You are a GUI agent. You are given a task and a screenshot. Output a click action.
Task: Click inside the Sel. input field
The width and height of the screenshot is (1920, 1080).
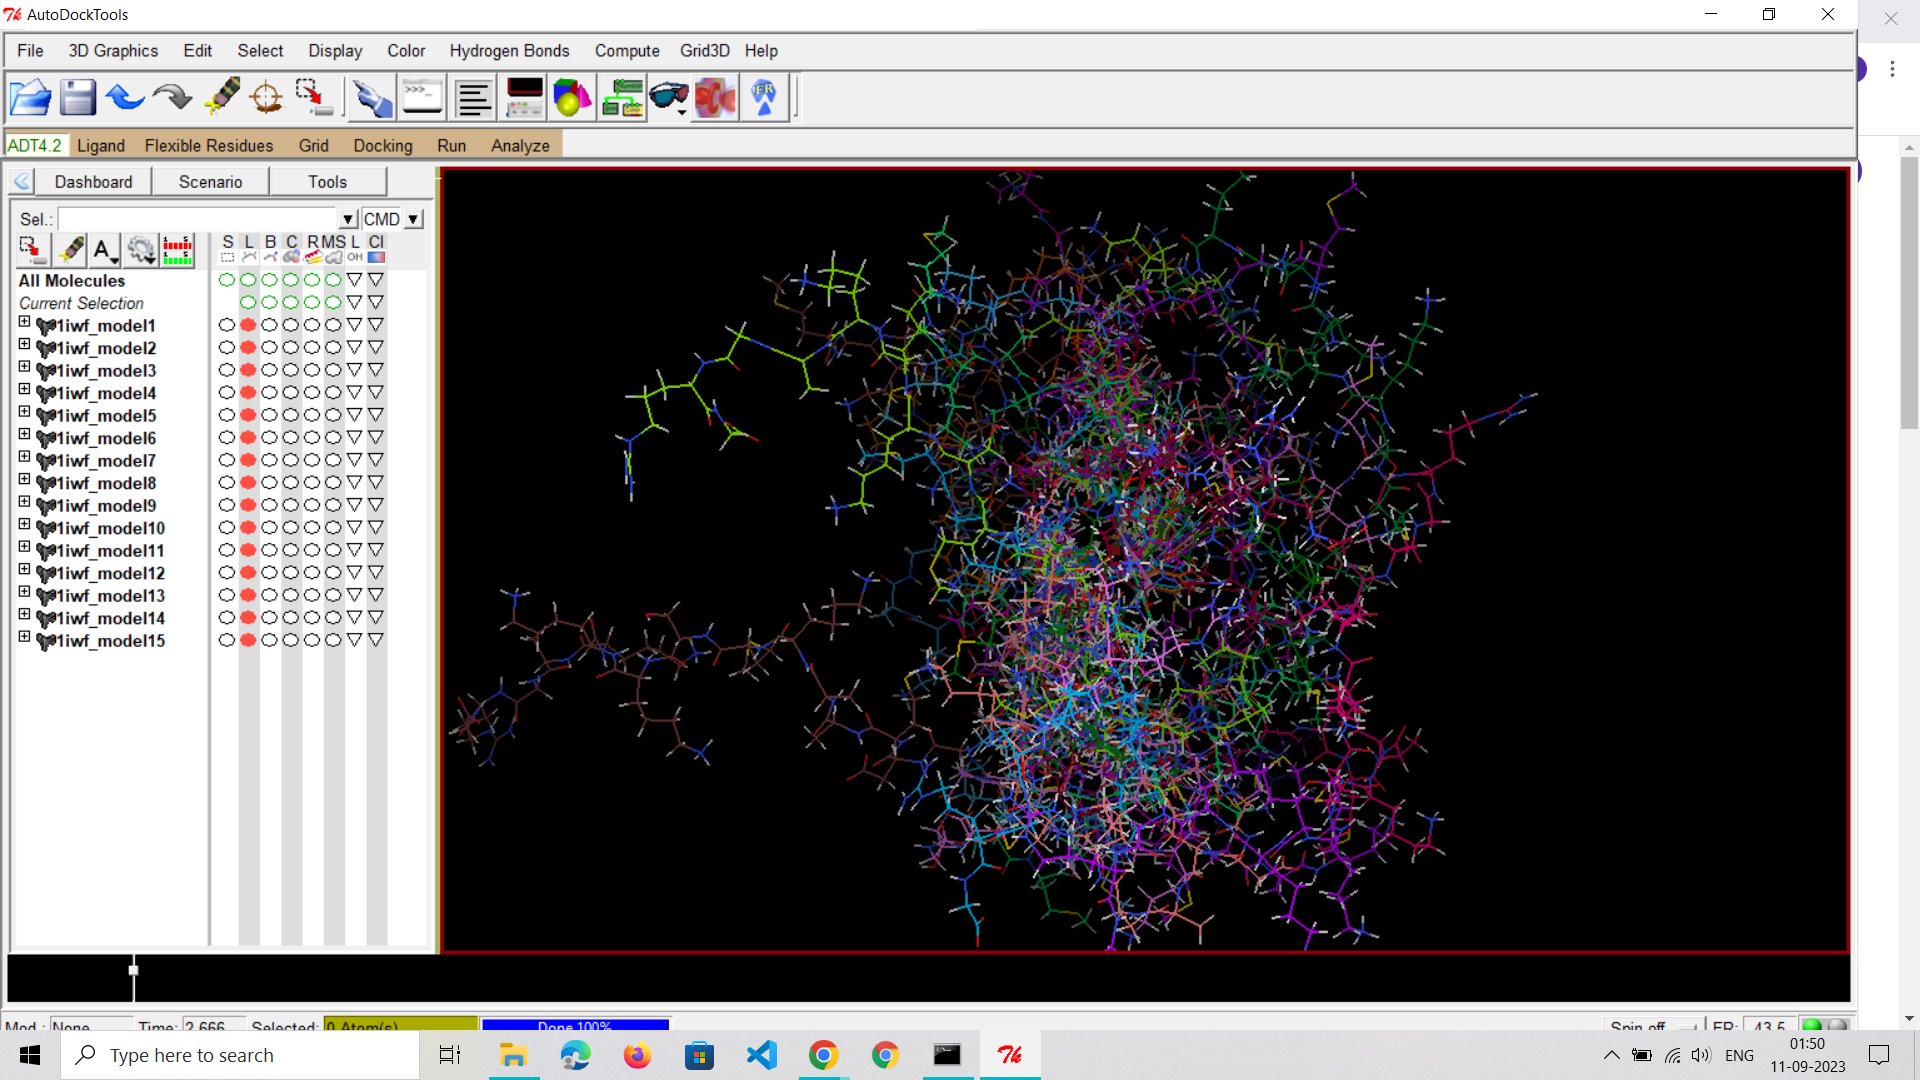pyautogui.click(x=199, y=219)
